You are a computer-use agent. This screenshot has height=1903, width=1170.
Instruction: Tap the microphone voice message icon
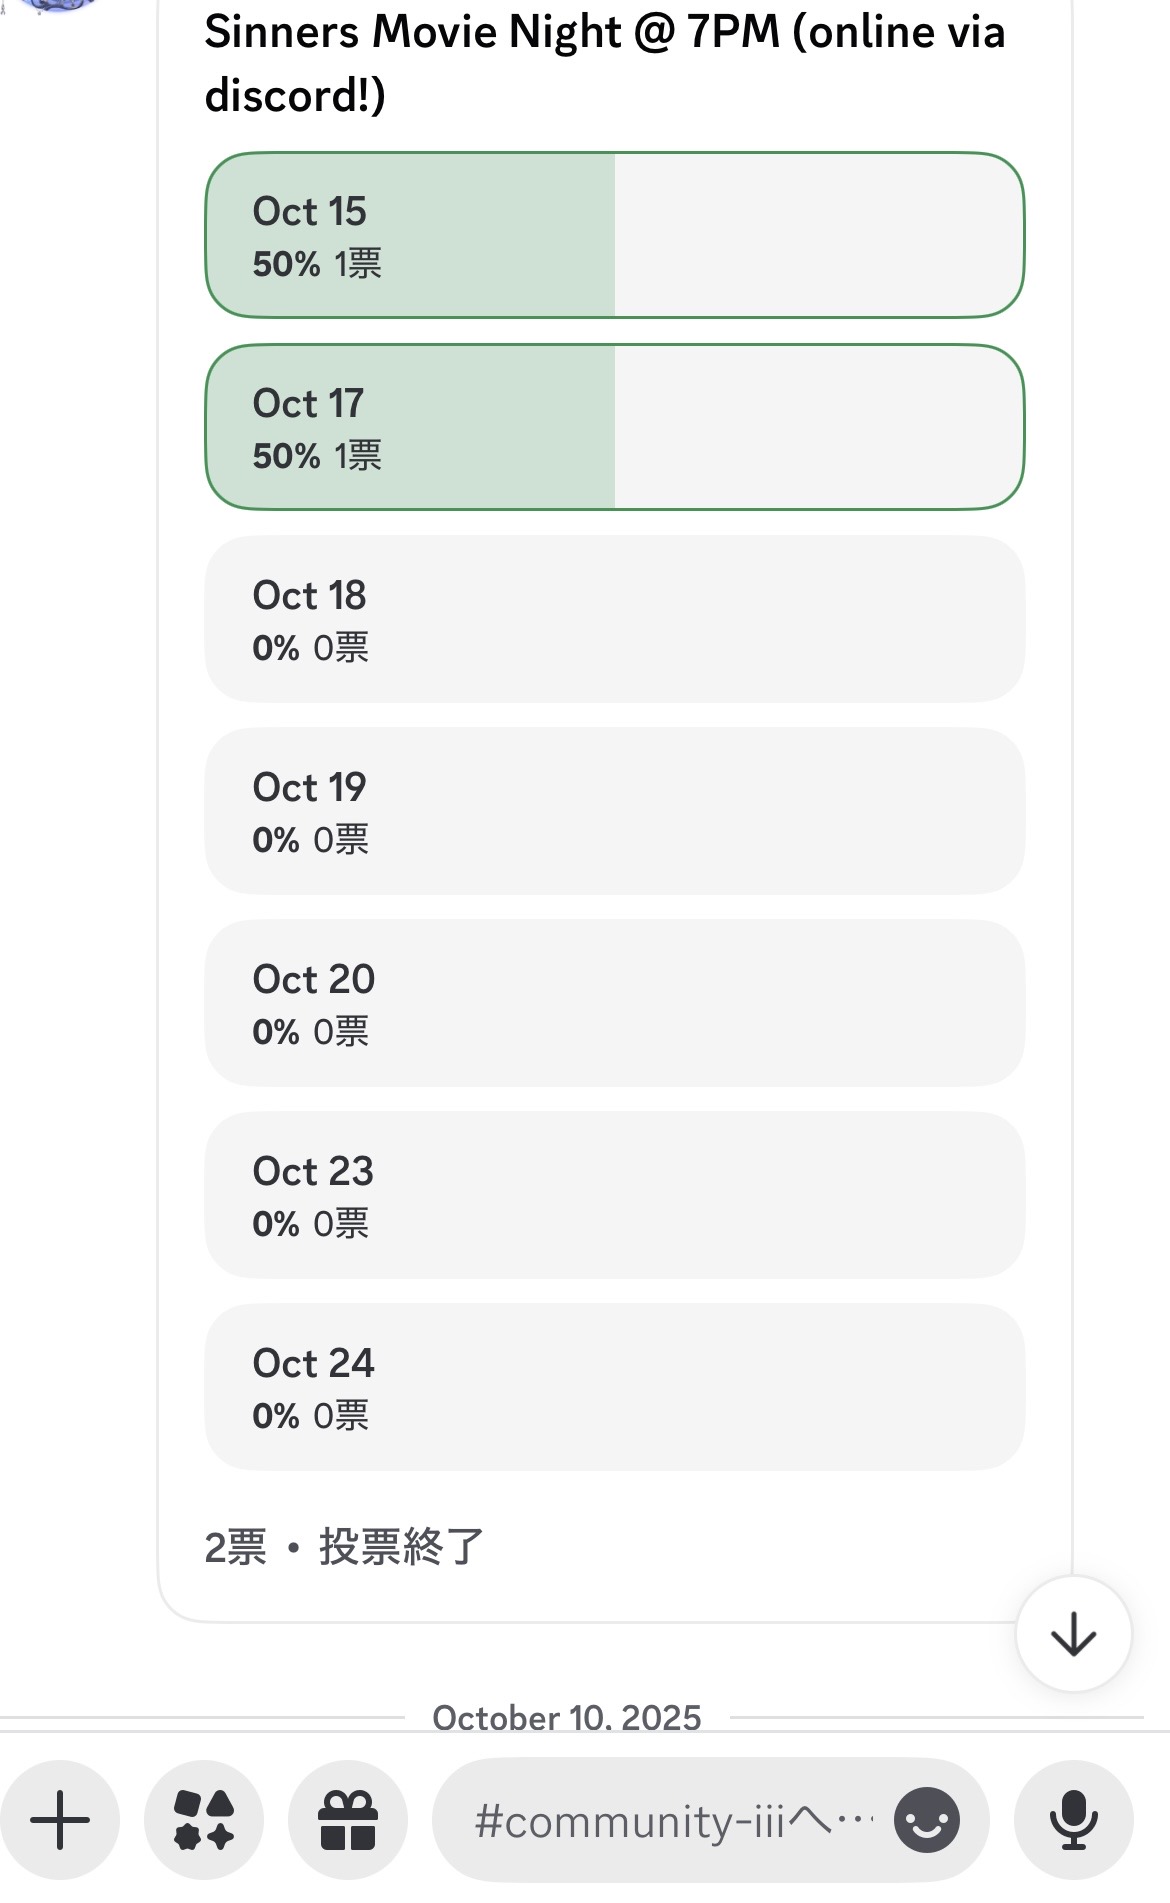click(1073, 1820)
